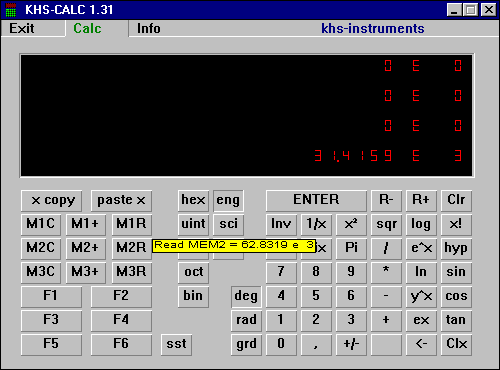
Task: Toggle the Inv inverse function key
Action: [x=281, y=224]
